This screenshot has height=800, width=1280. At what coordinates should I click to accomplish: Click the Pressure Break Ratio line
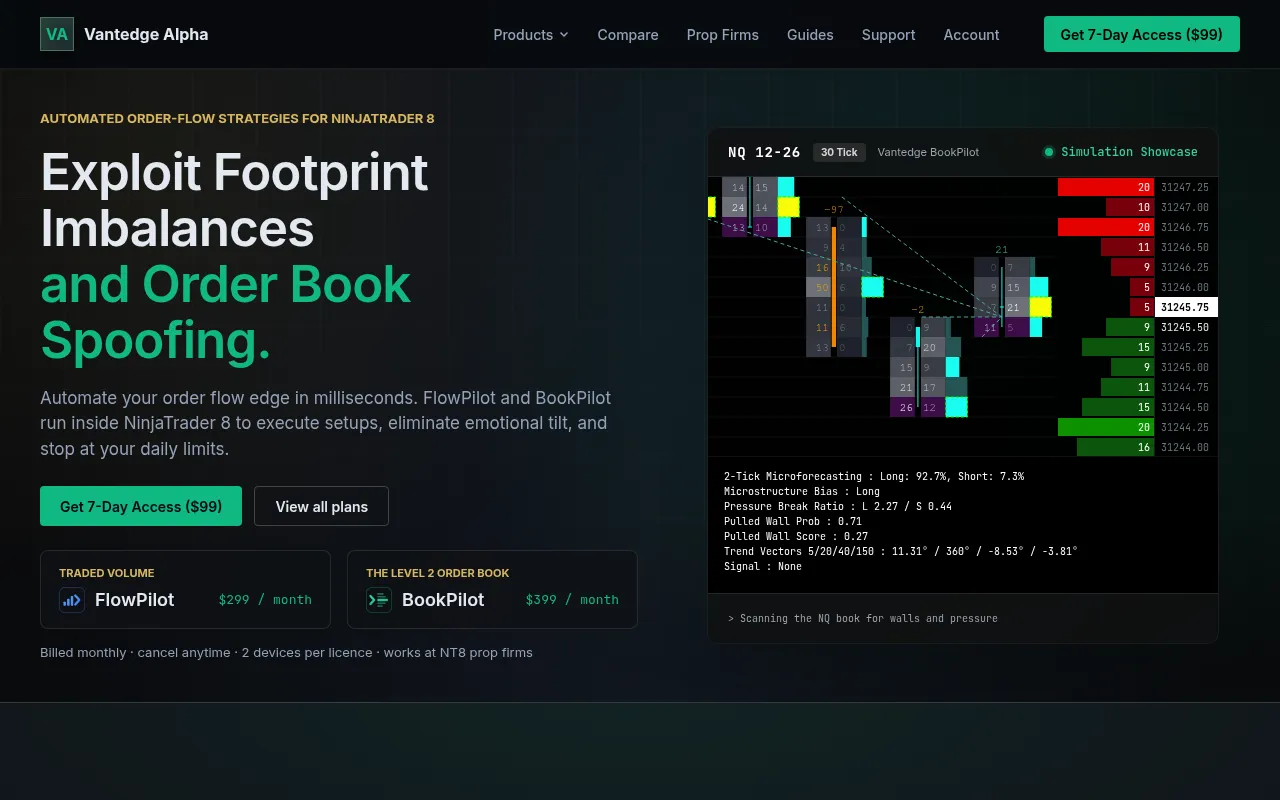pyautogui.click(x=838, y=506)
